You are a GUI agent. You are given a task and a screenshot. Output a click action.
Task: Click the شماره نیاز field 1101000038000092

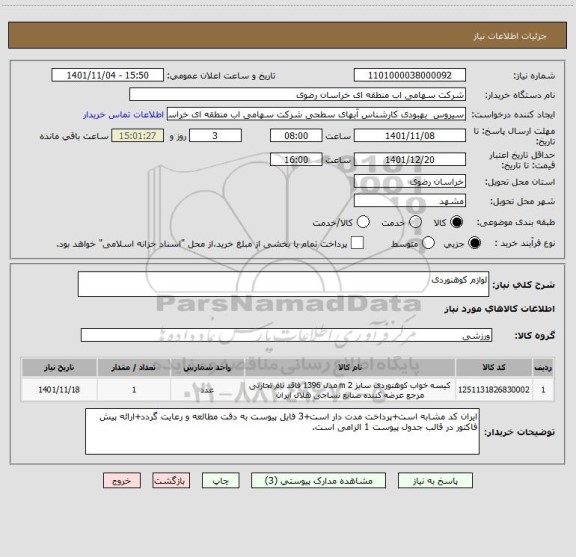410,75
